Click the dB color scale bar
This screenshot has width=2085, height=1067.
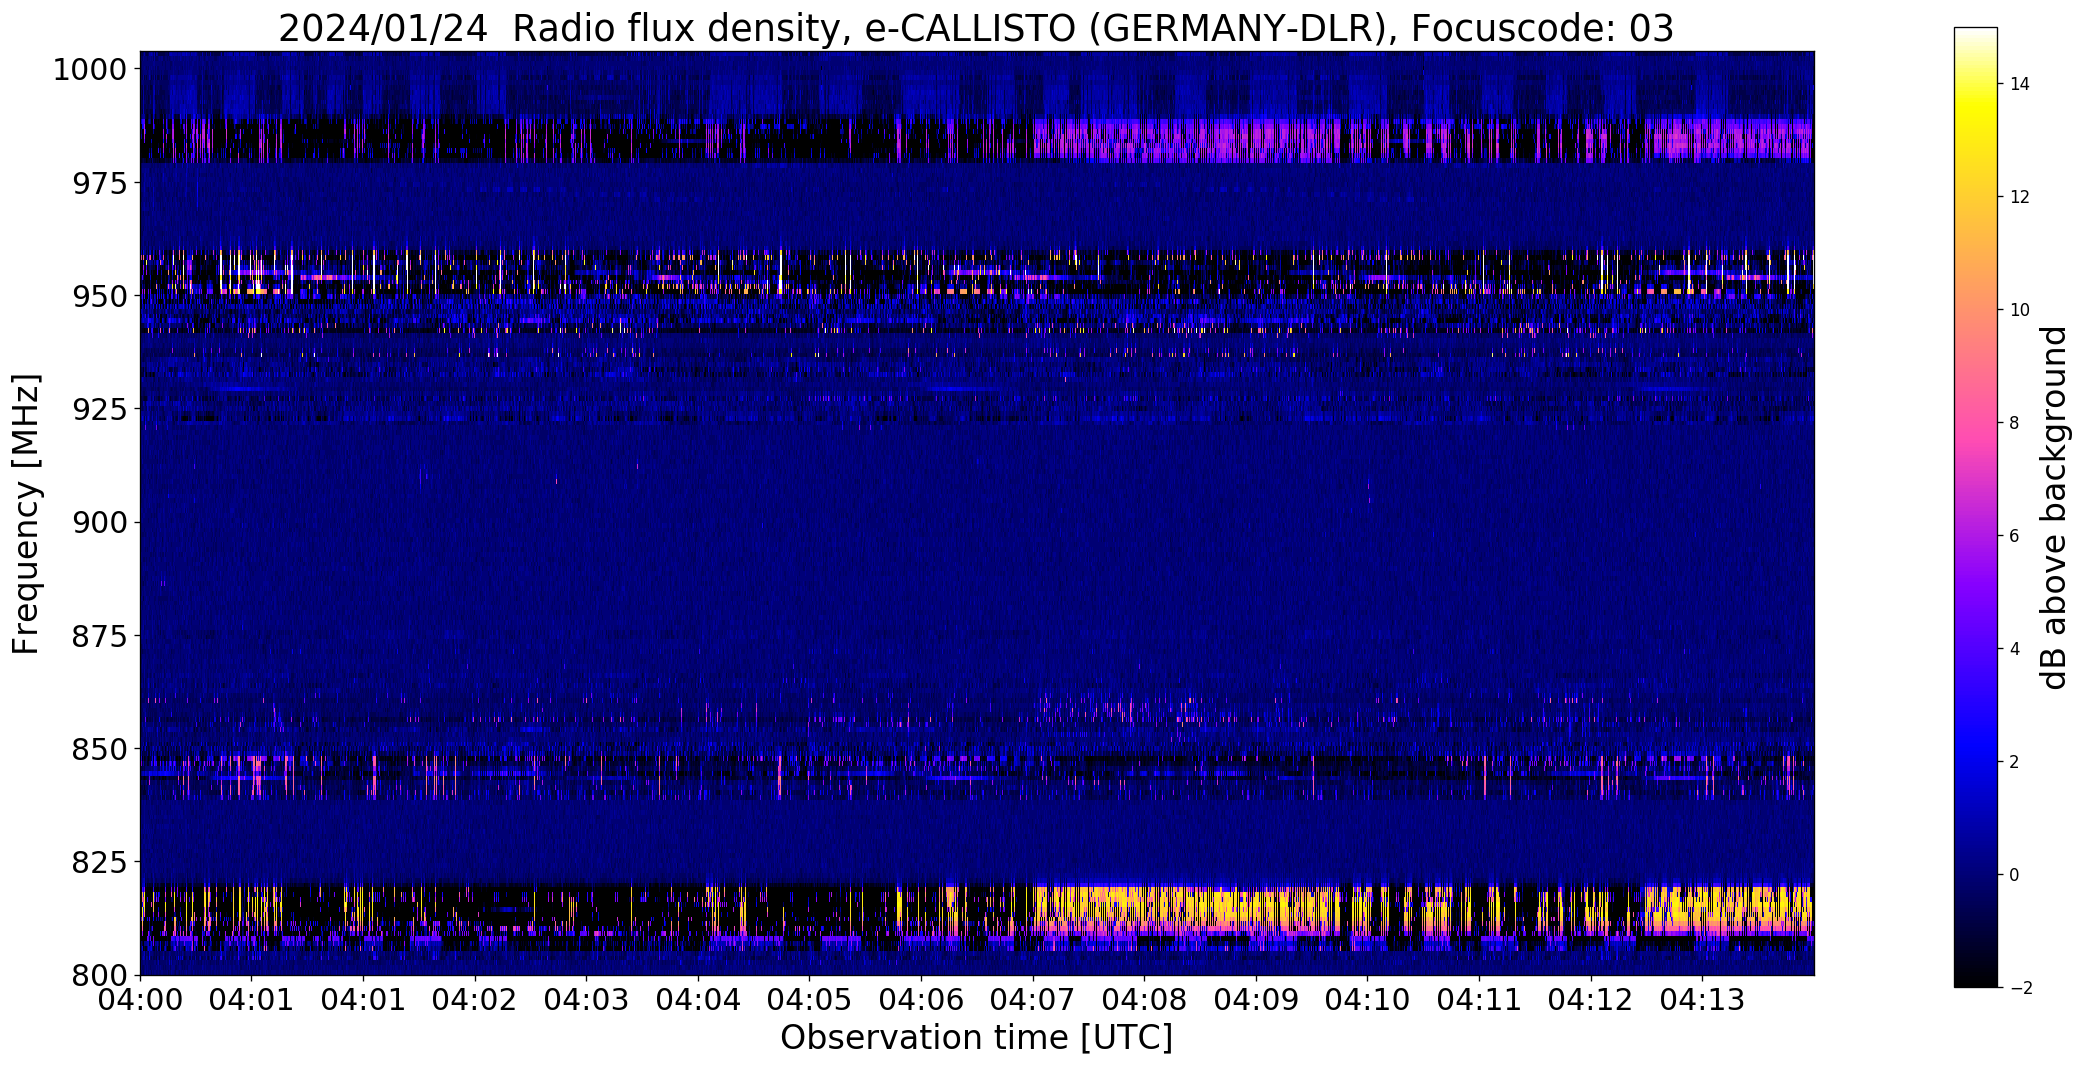(x=1975, y=508)
